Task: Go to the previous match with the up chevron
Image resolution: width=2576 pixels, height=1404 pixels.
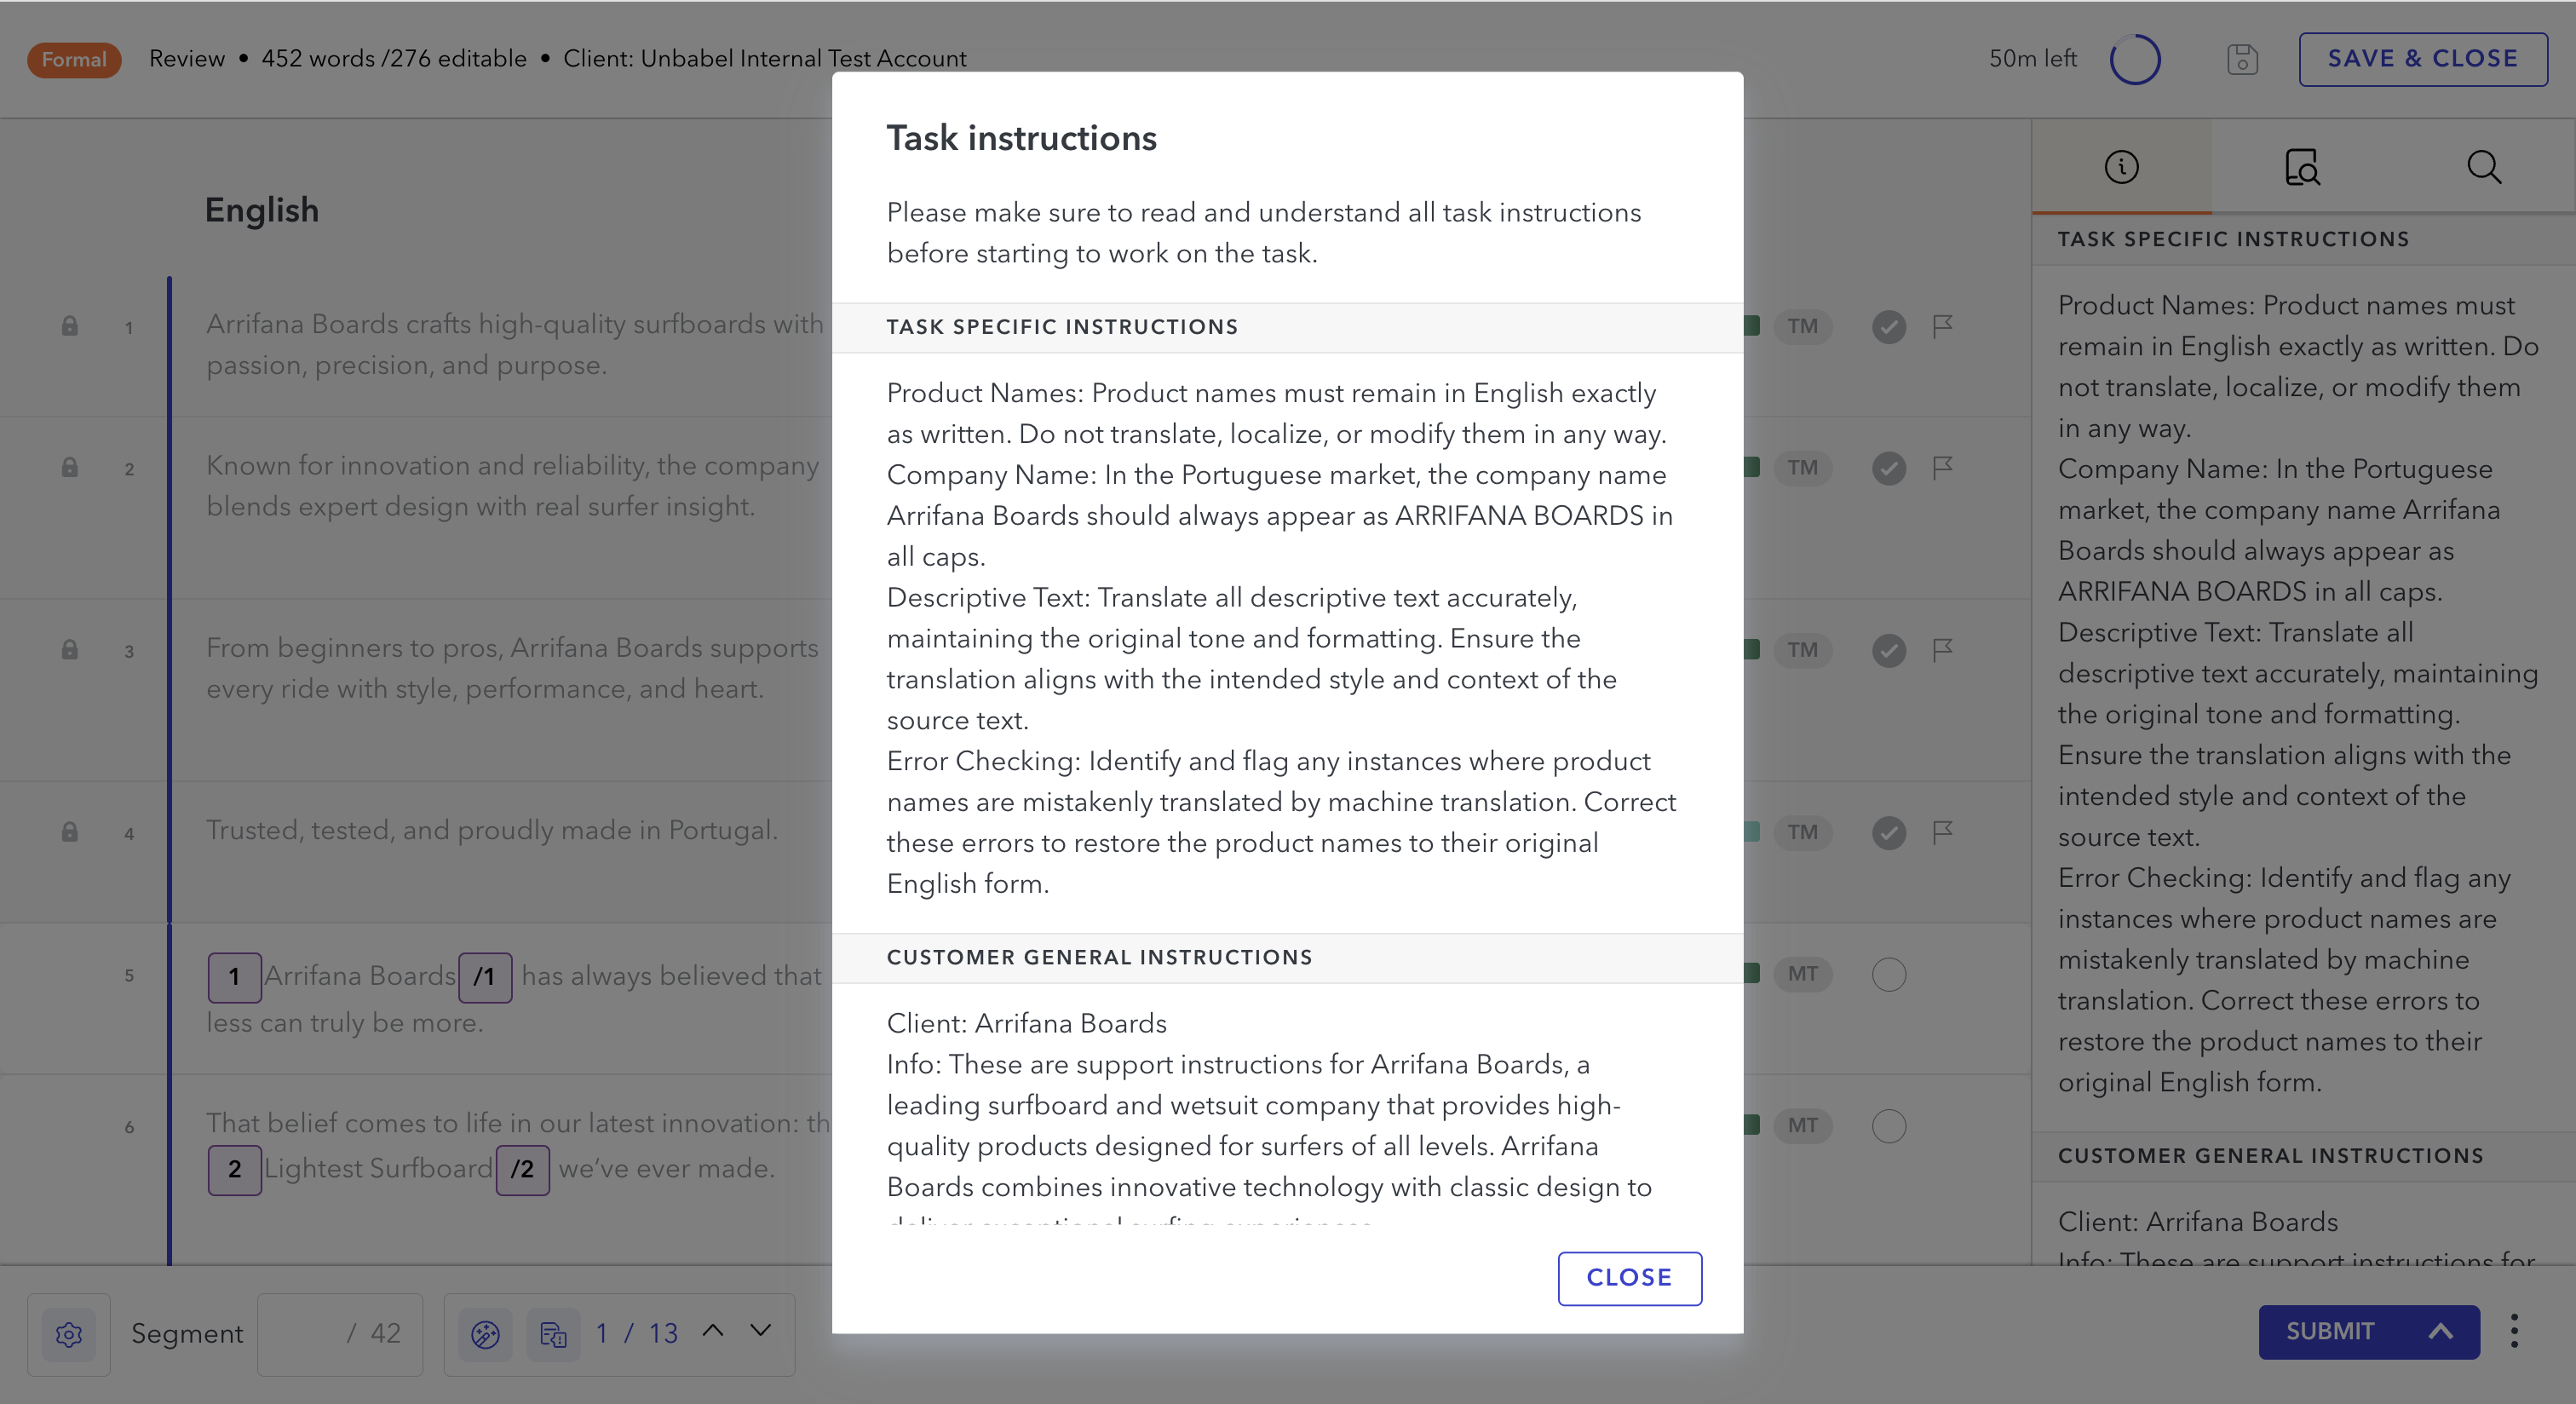Action: (713, 1331)
